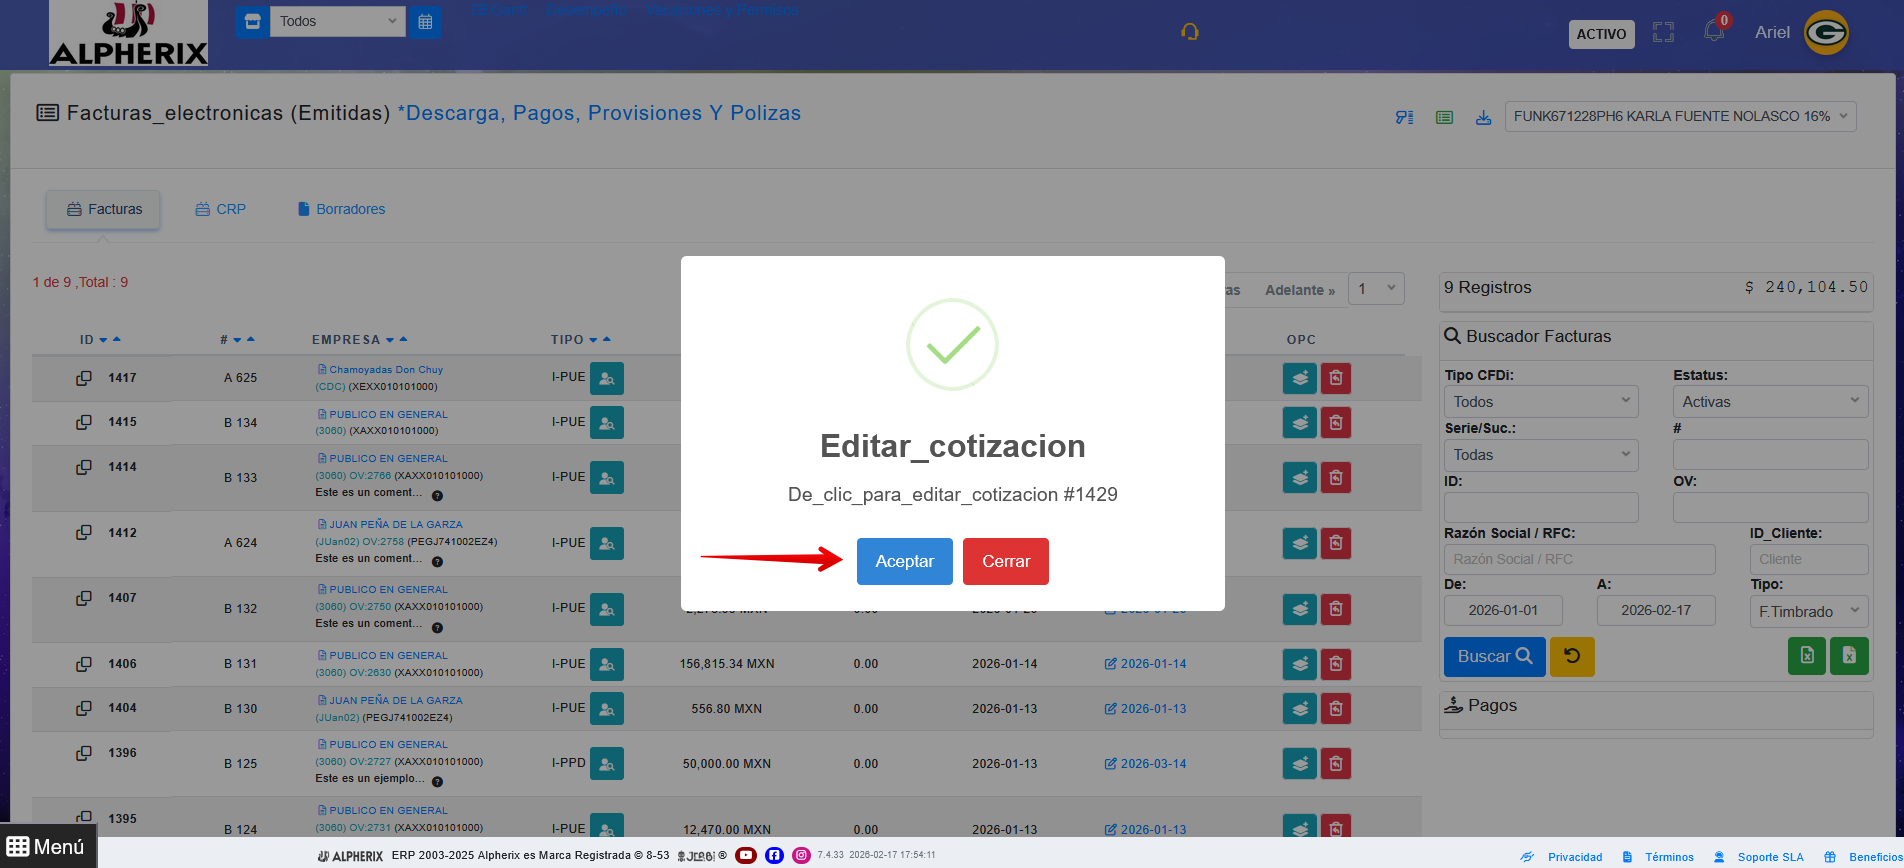This screenshot has width=1904, height=868.
Task: Click the headset support icon
Action: 1189,32
